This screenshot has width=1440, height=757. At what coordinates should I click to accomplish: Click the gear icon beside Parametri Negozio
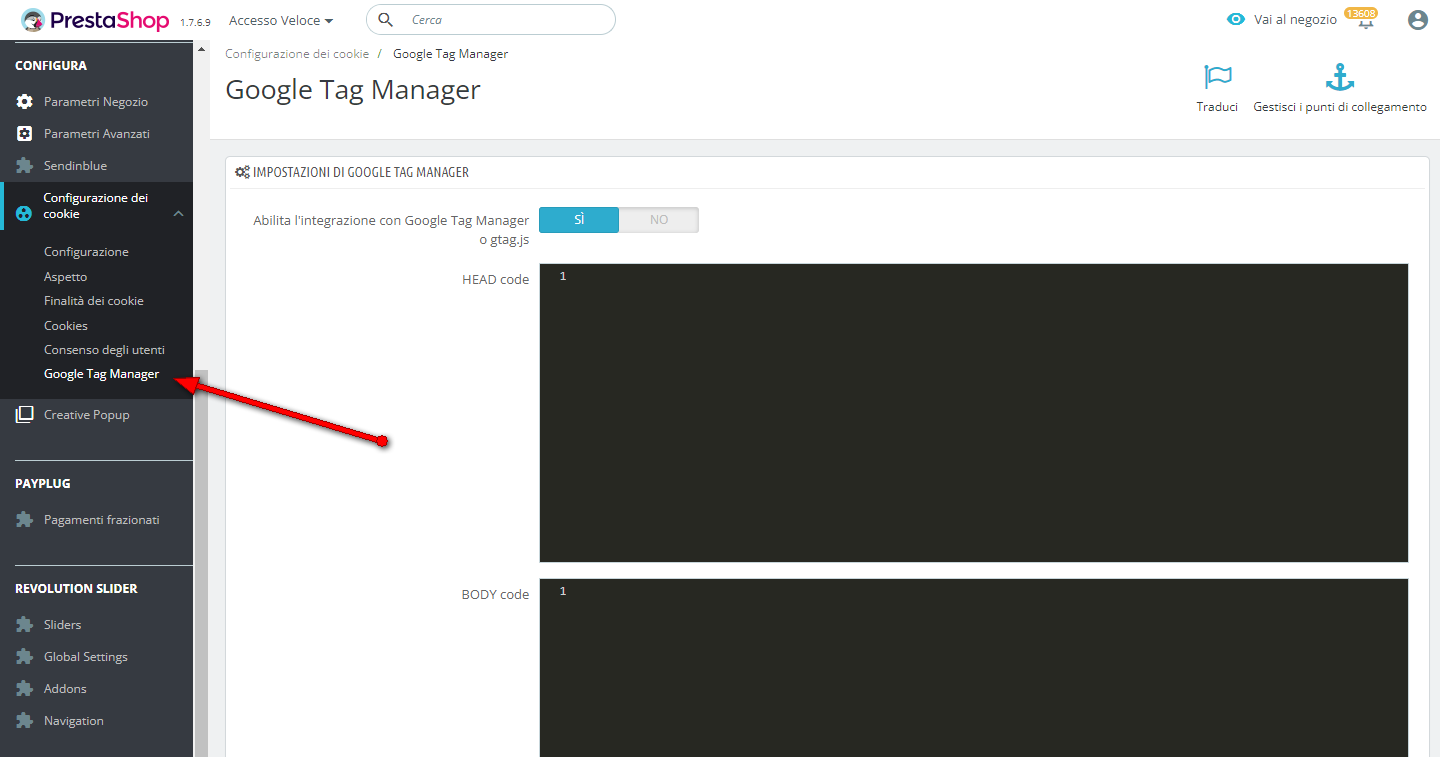click(x=25, y=102)
